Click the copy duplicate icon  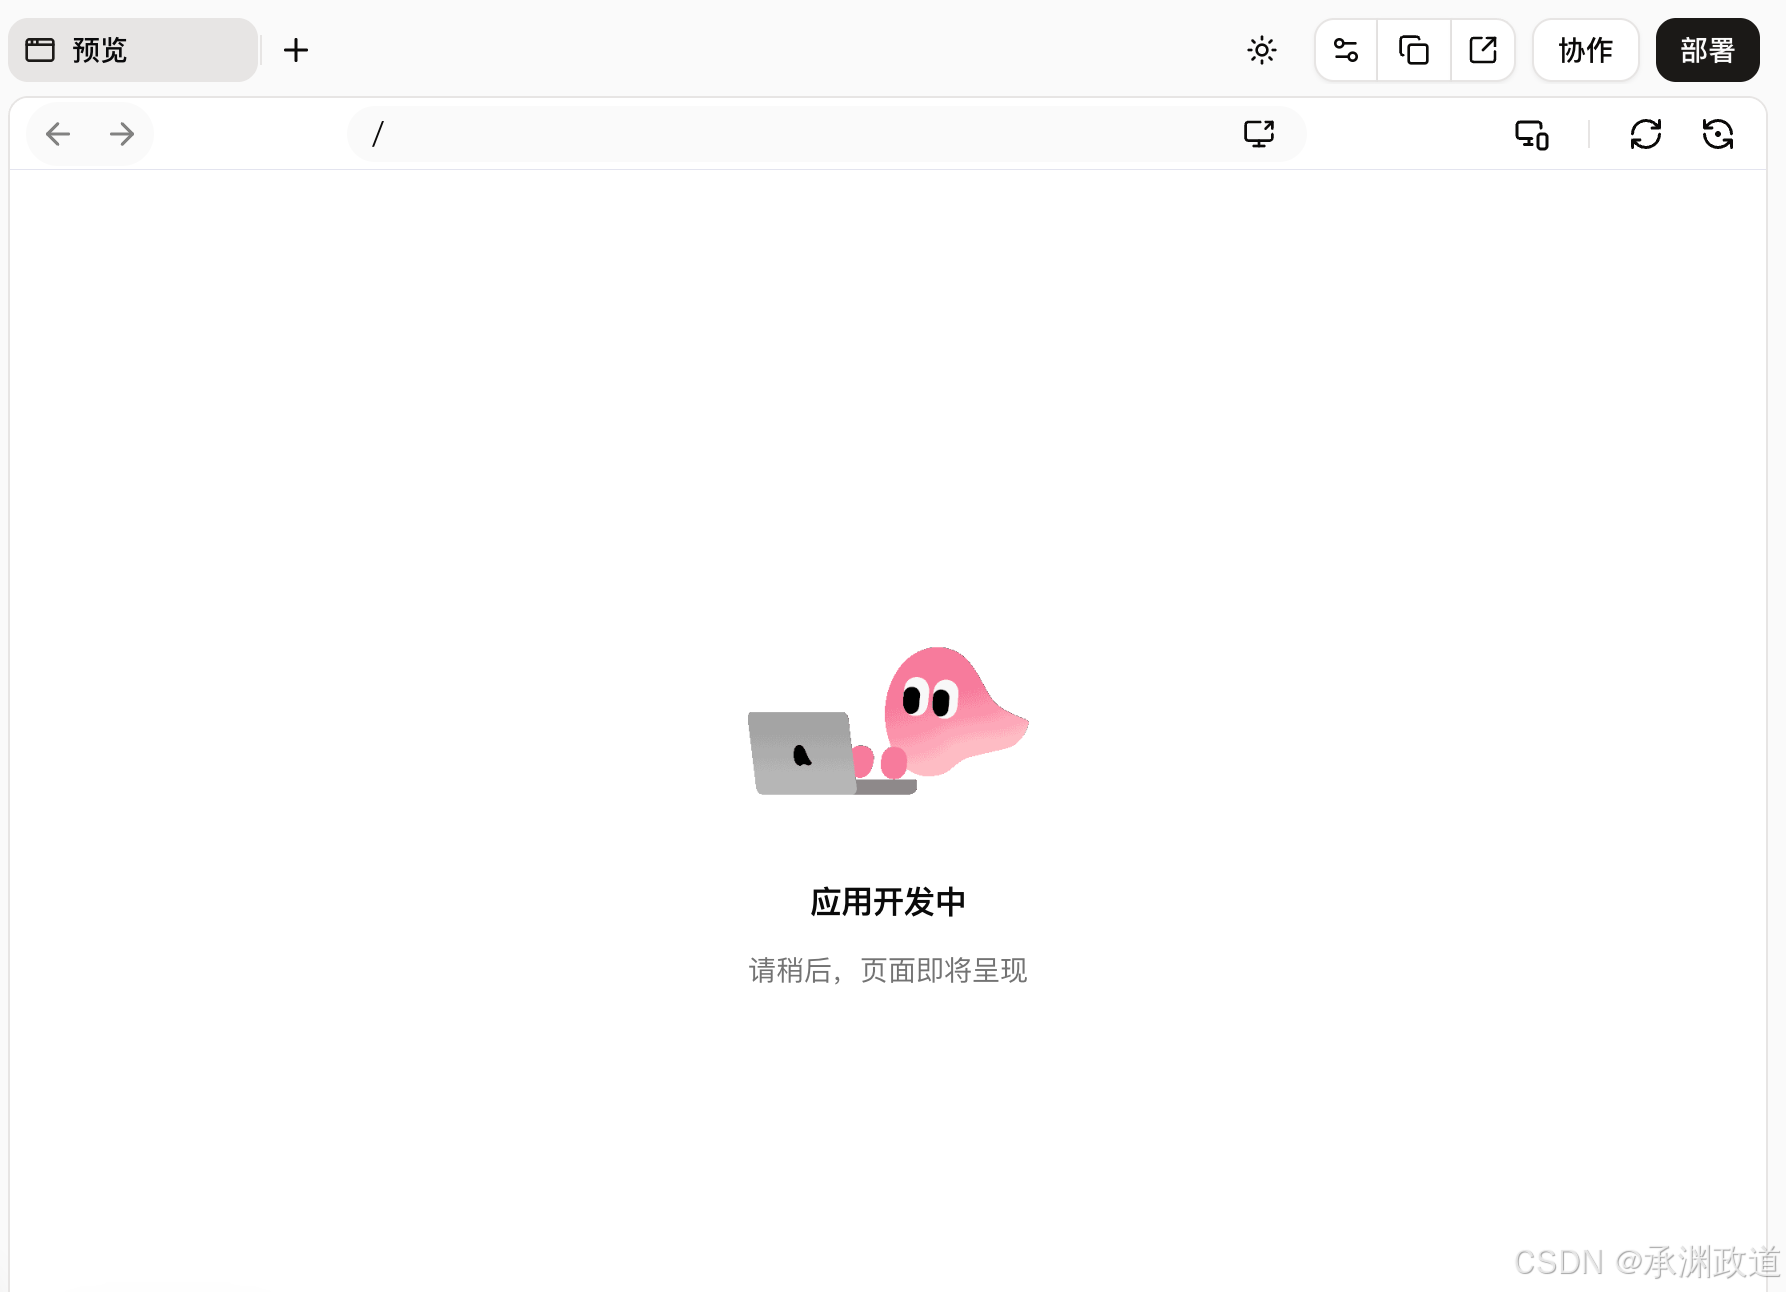click(1413, 50)
